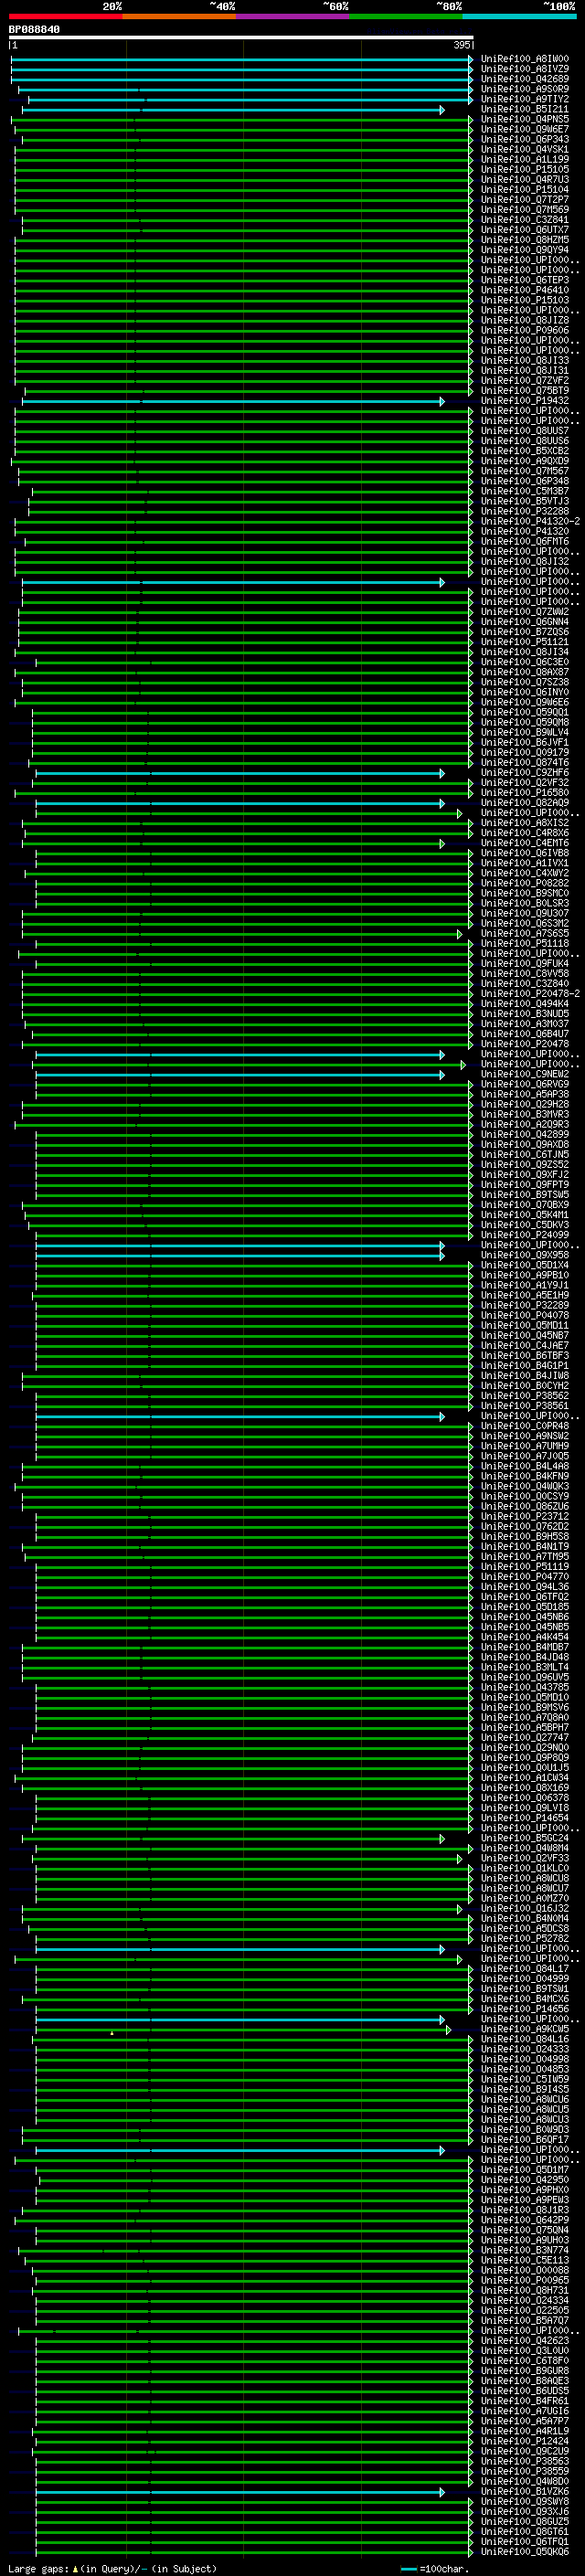Select hit label UniRef100_C9NEW2
Screen dimensions: 585x2576
tap(525, 1075)
